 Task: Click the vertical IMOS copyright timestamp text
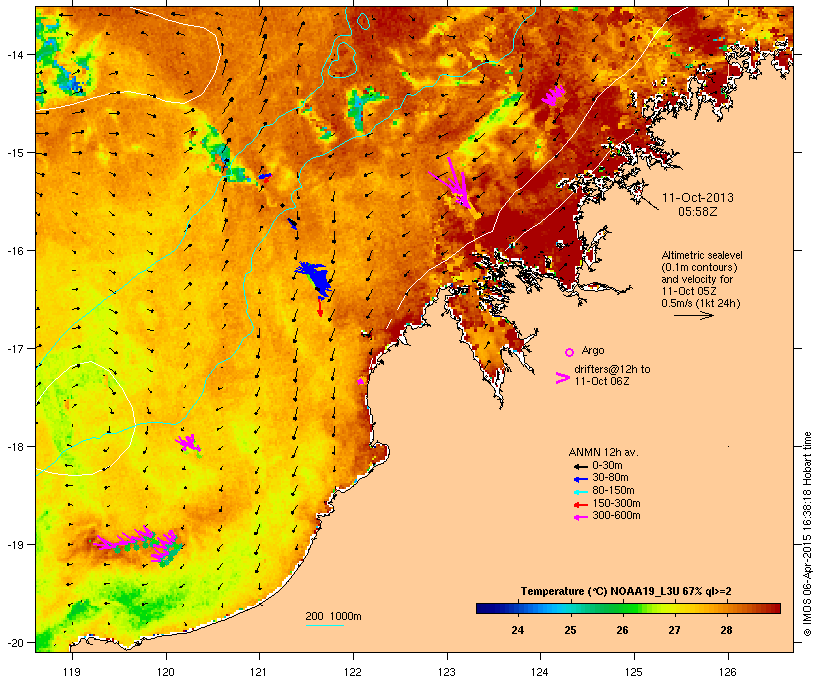pos(807,534)
